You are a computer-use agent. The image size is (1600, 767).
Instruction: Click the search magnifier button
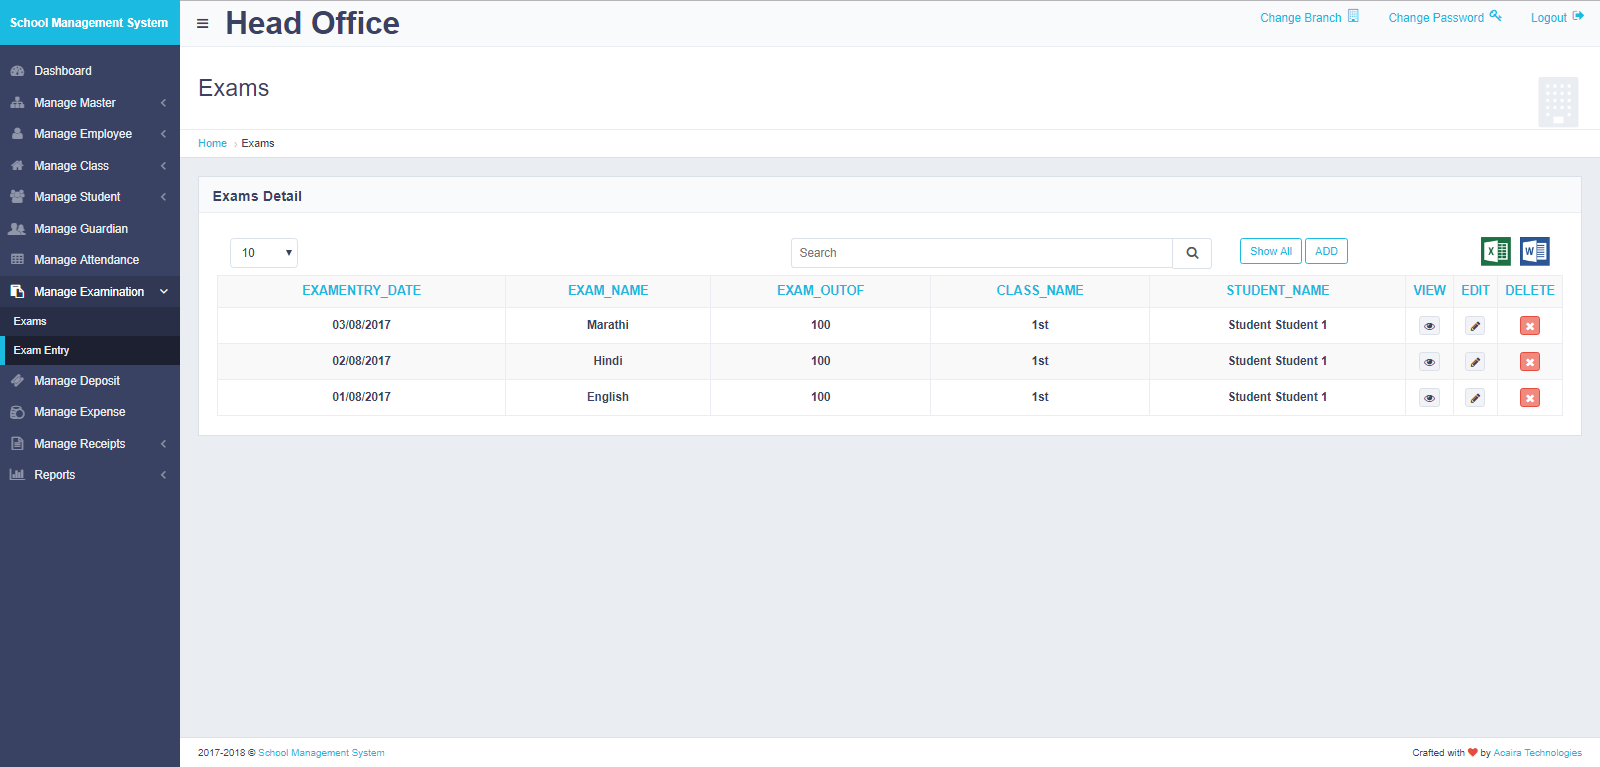tap(1192, 253)
